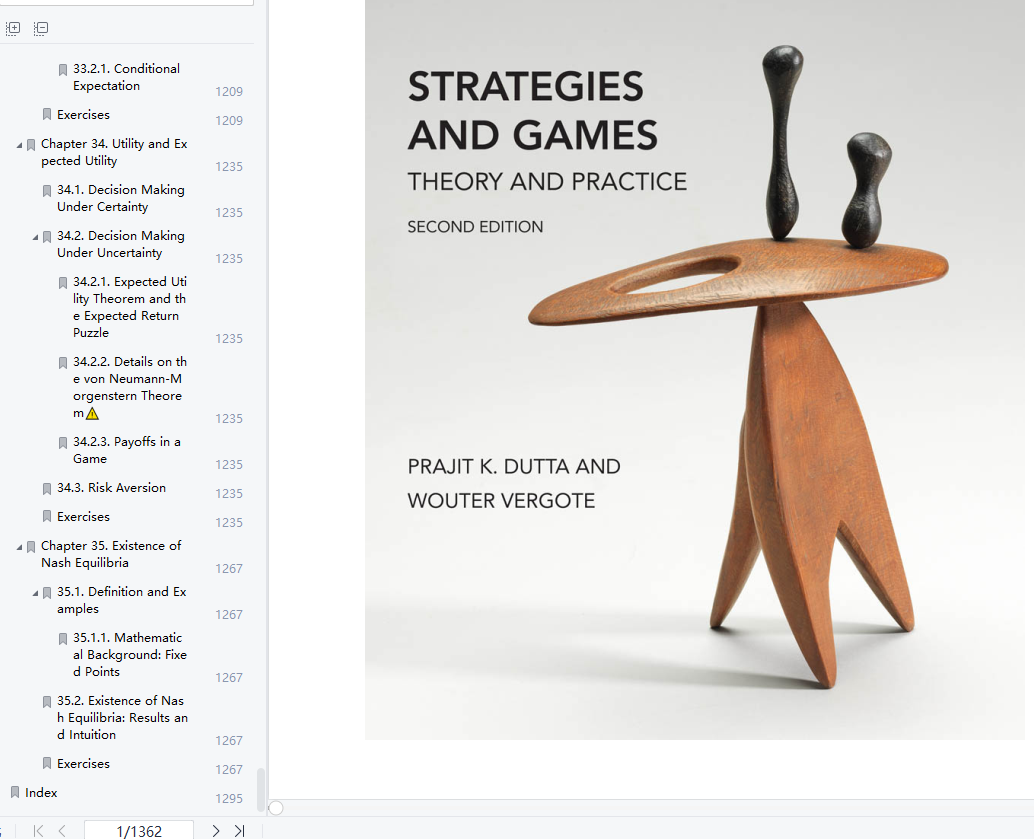Click page number 1295 next to Index
This screenshot has height=839, width=1034.
229,799
